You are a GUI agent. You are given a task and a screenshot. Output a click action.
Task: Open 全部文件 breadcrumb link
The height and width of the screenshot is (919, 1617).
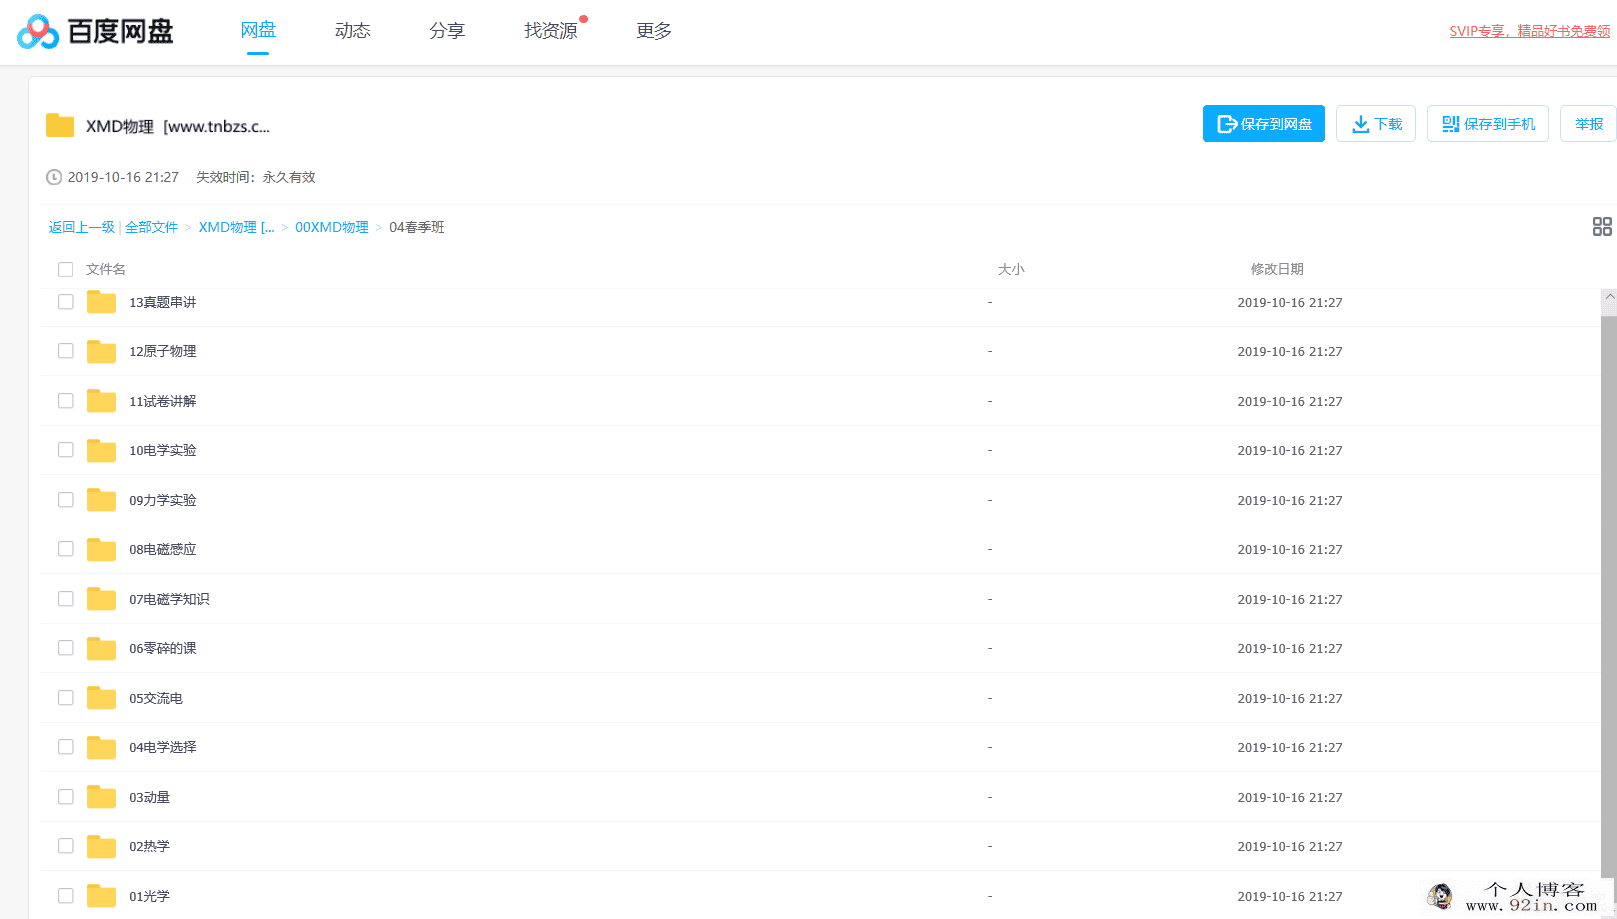151,227
